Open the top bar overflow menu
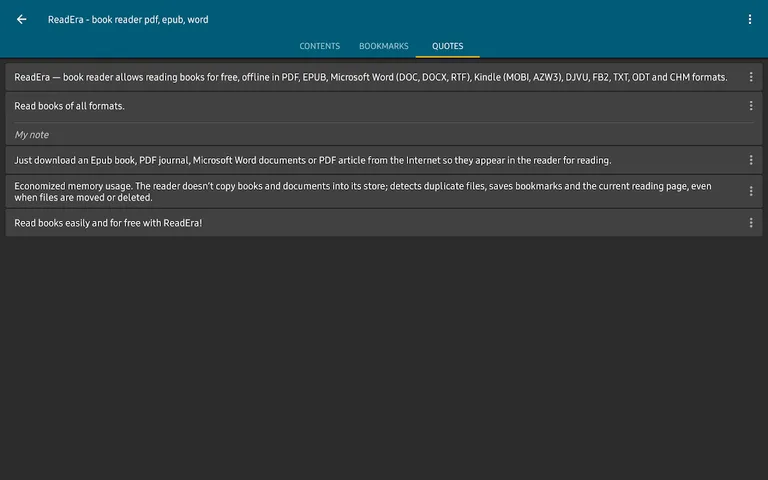 [749, 19]
